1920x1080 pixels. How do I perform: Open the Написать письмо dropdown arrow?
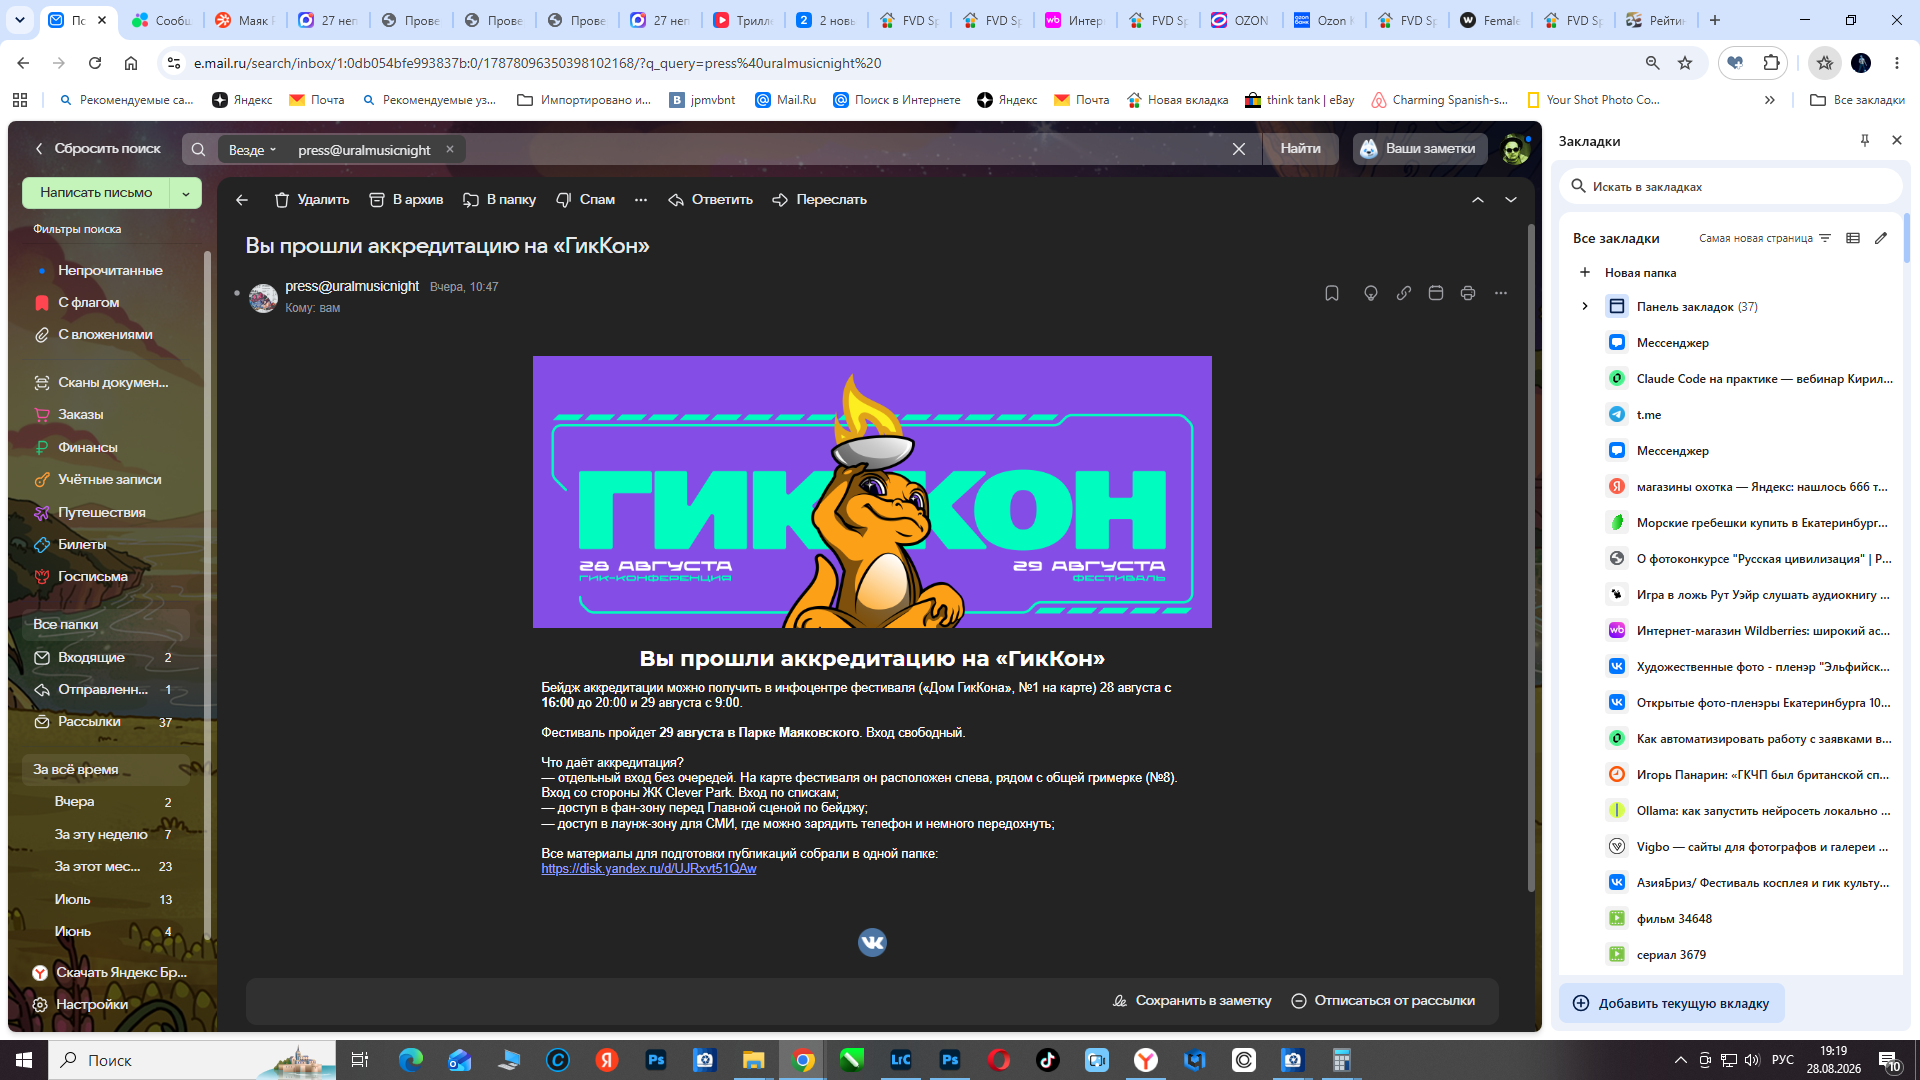pyautogui.click(x=186, y=193)
